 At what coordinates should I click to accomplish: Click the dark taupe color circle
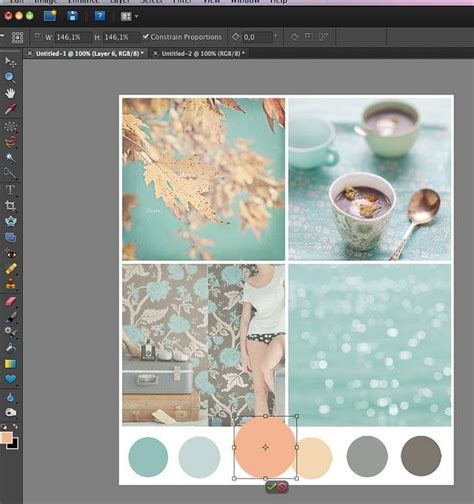pyautogui.click(x=421, y=456)
